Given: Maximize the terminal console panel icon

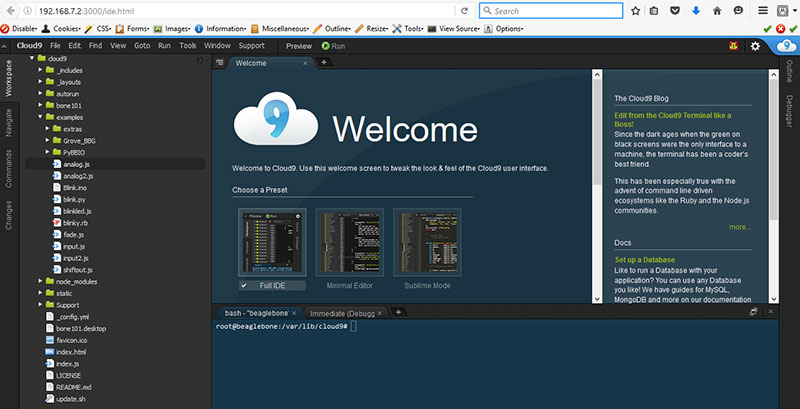Looking at the screenshot, I should pos(753,312).
